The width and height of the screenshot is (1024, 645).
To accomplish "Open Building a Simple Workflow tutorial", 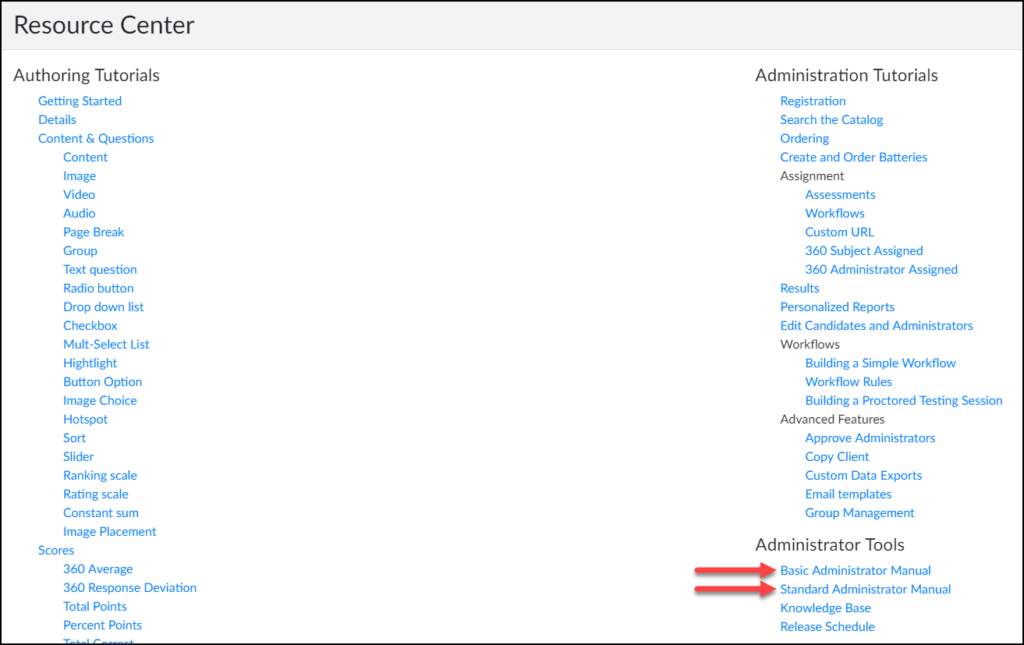I will click(880, 363).
